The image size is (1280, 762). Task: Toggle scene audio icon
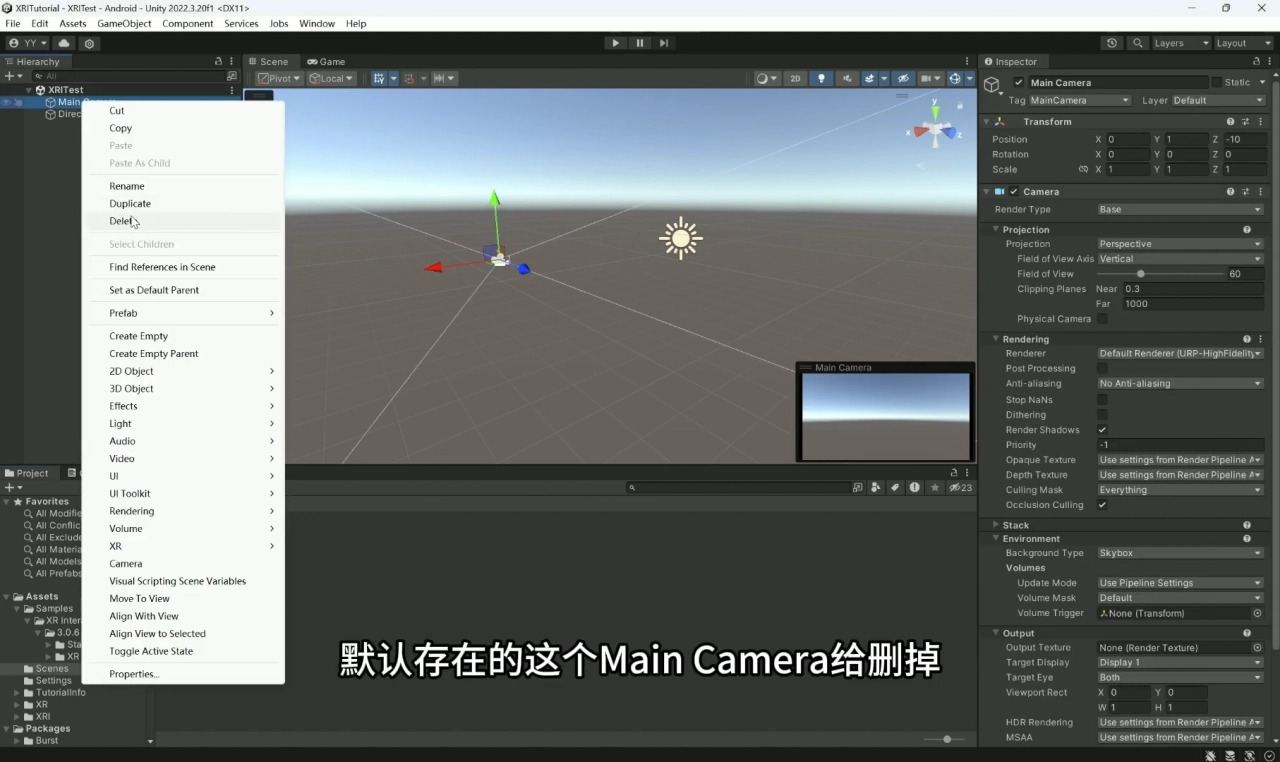click(x=848, y=78)
